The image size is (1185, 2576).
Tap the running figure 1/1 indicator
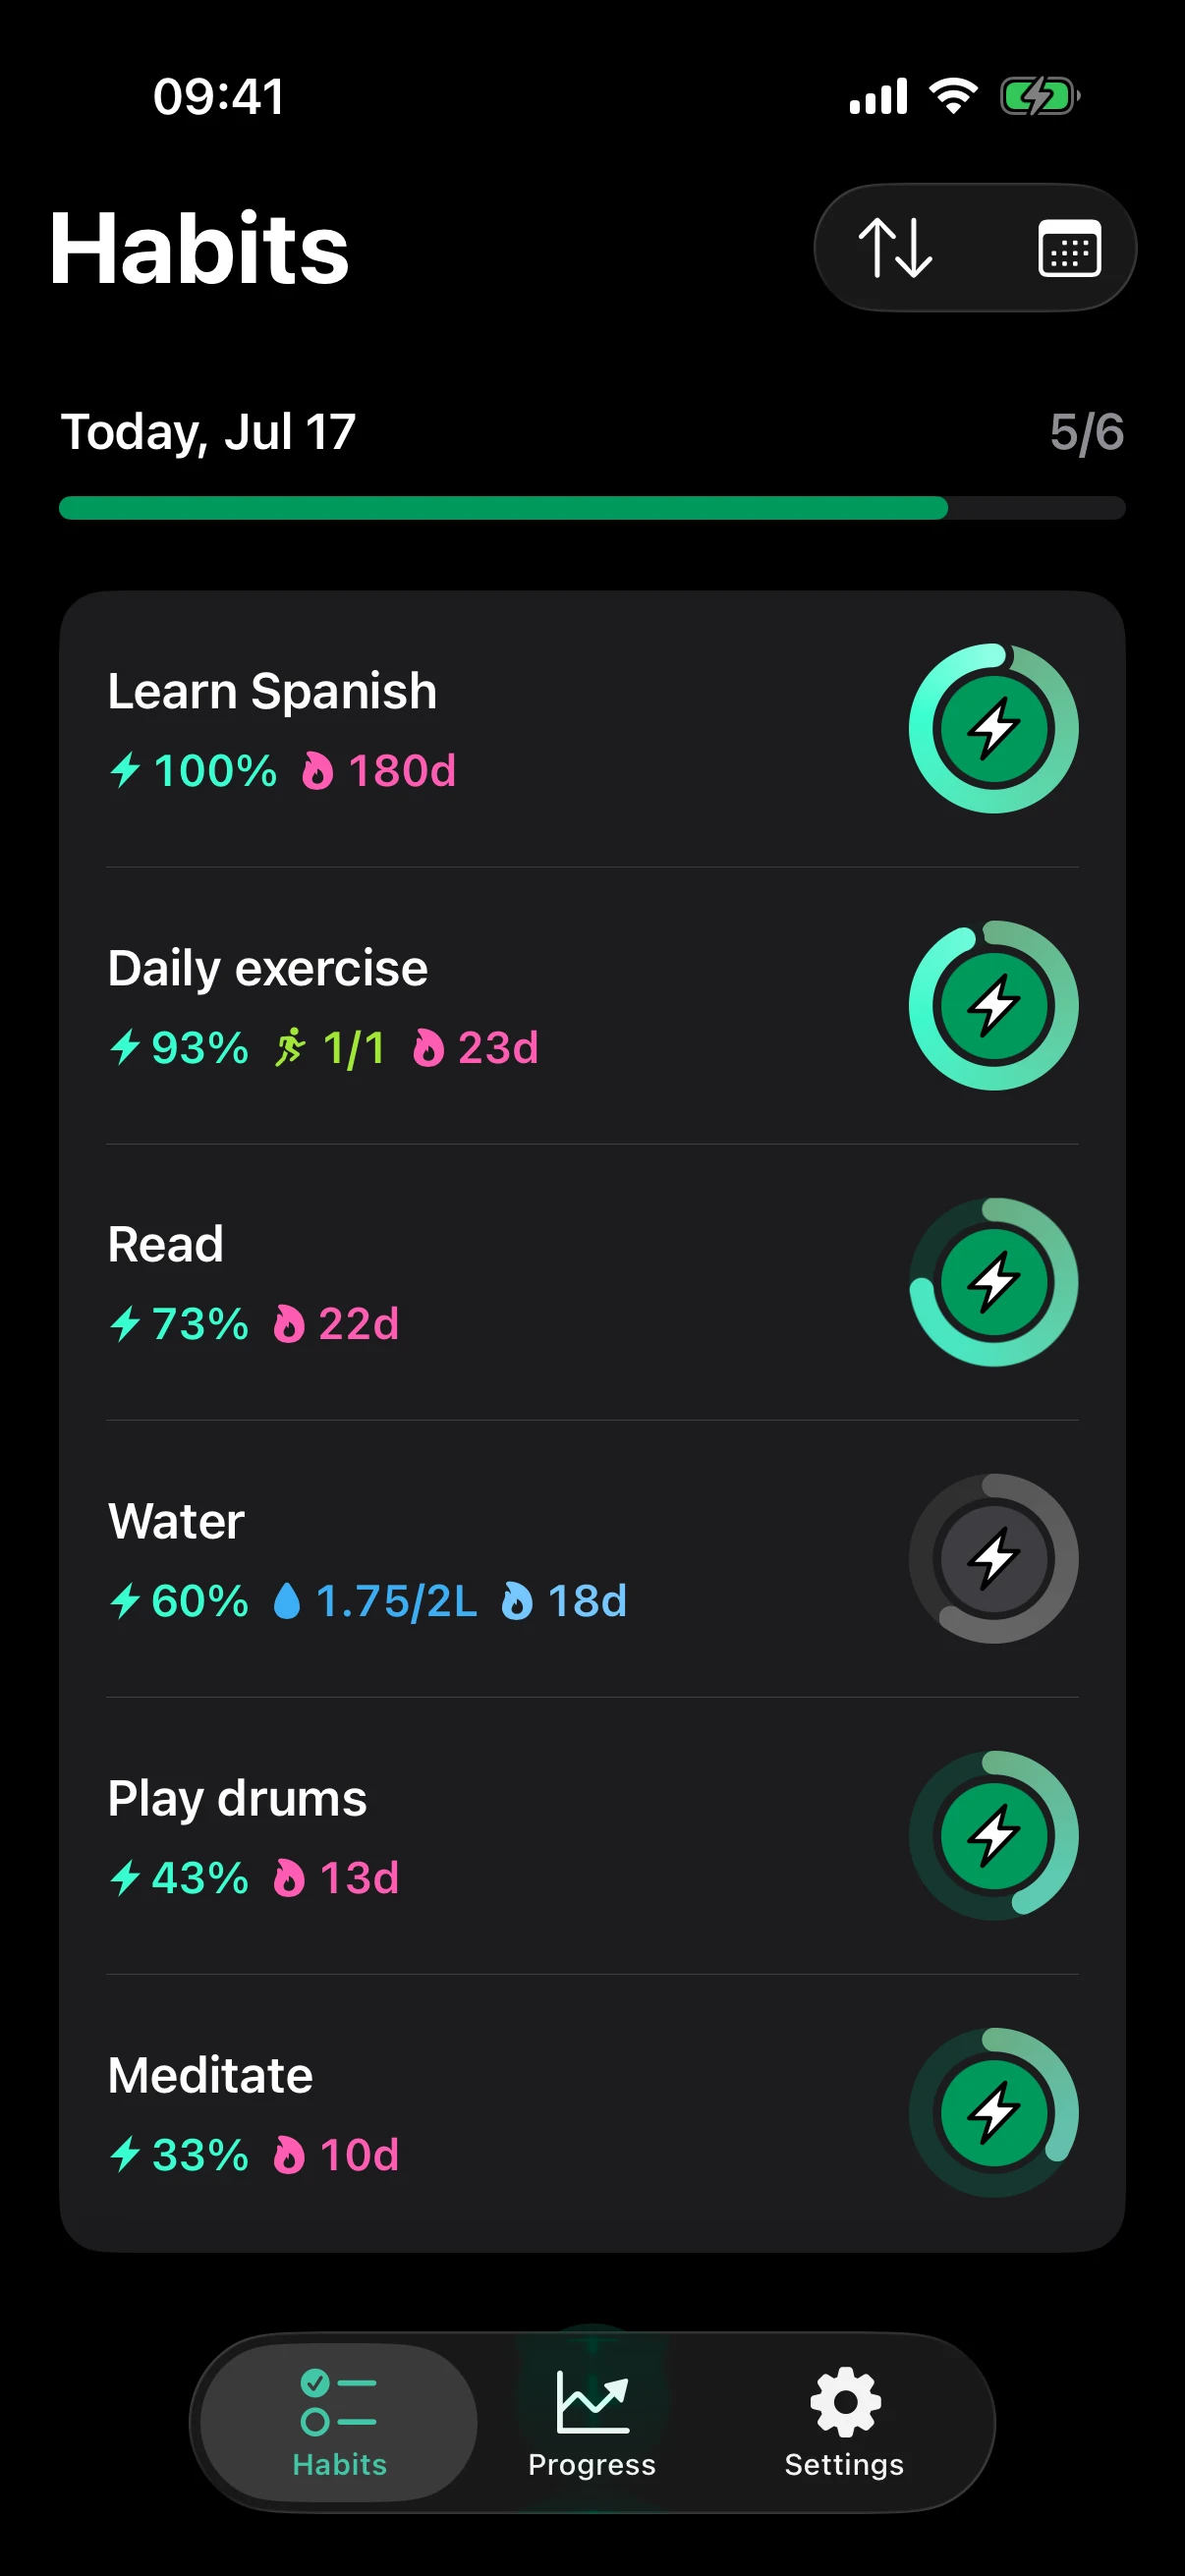coord(329,1048)
